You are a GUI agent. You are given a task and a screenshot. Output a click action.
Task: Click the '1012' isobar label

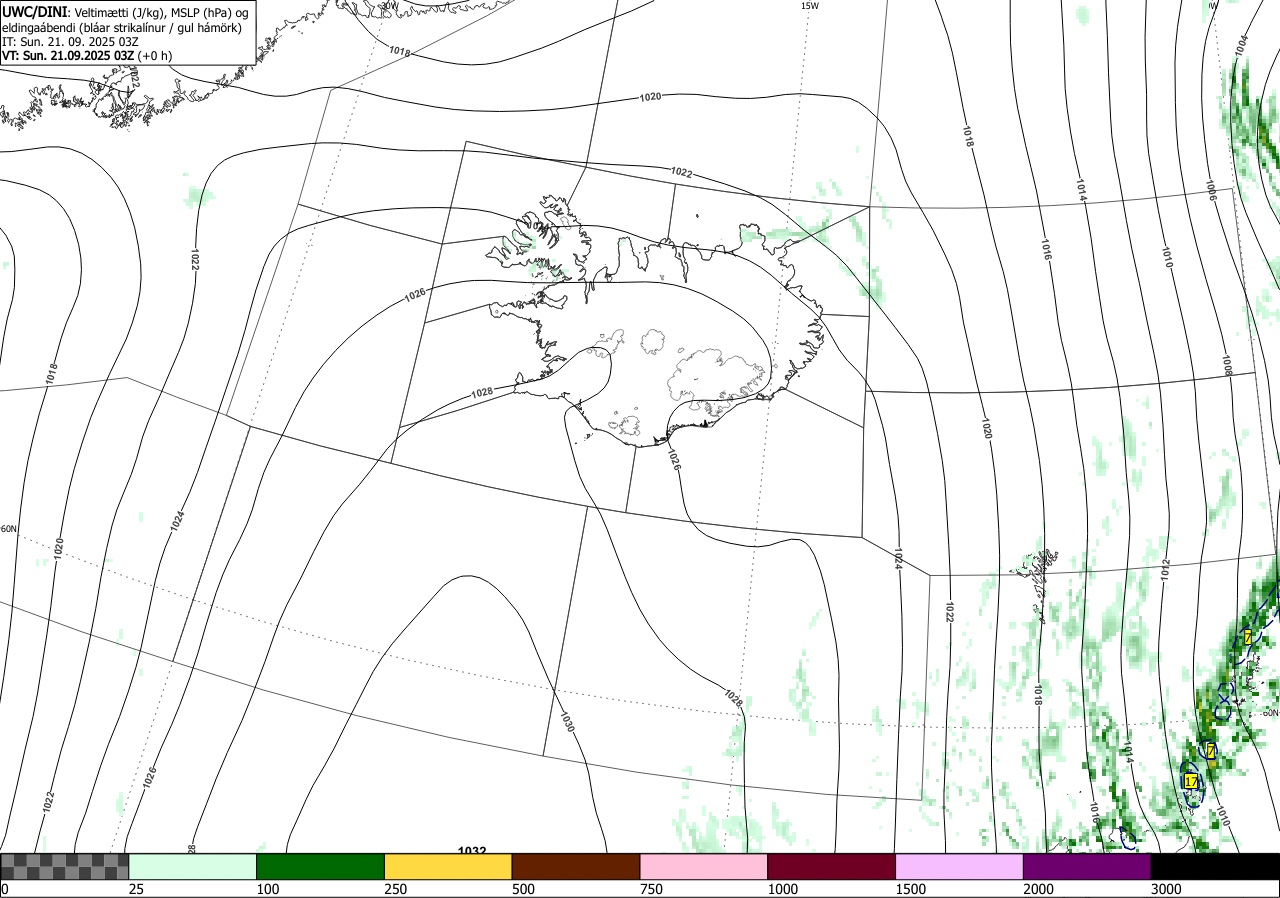click(x=1166, y=571)
